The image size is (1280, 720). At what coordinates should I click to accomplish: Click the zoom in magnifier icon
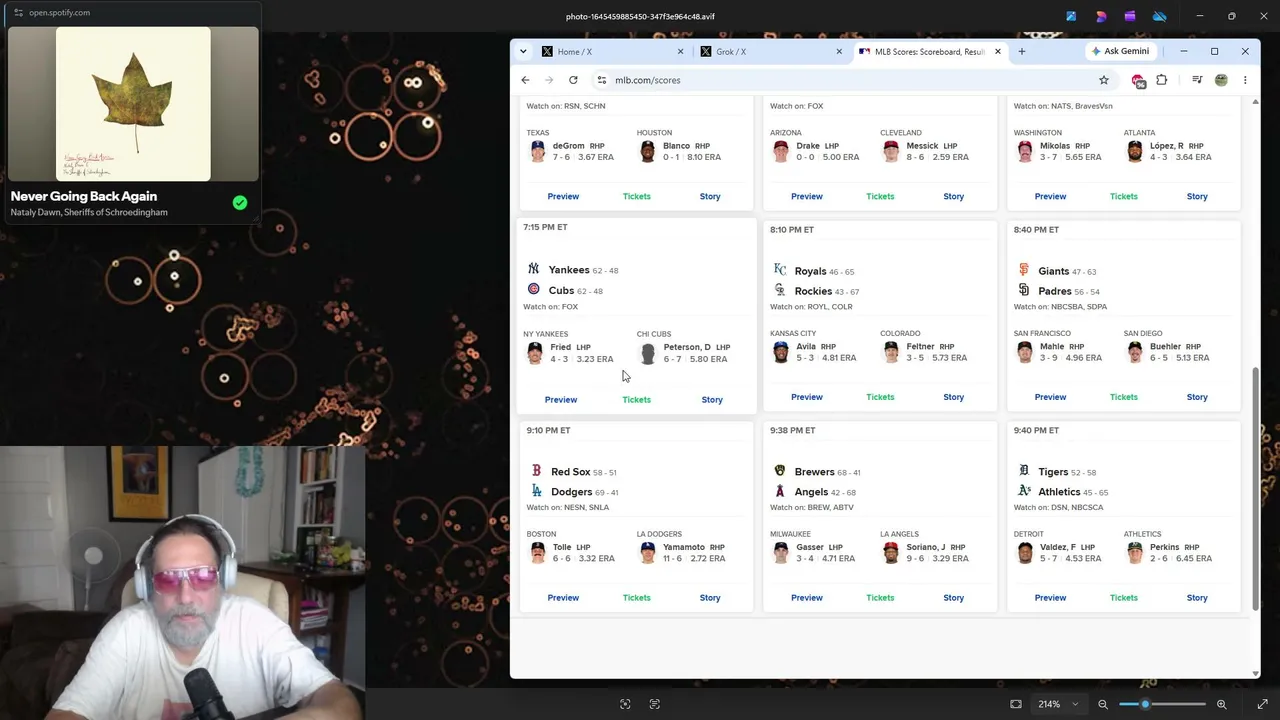click(x=1221, y=704)
